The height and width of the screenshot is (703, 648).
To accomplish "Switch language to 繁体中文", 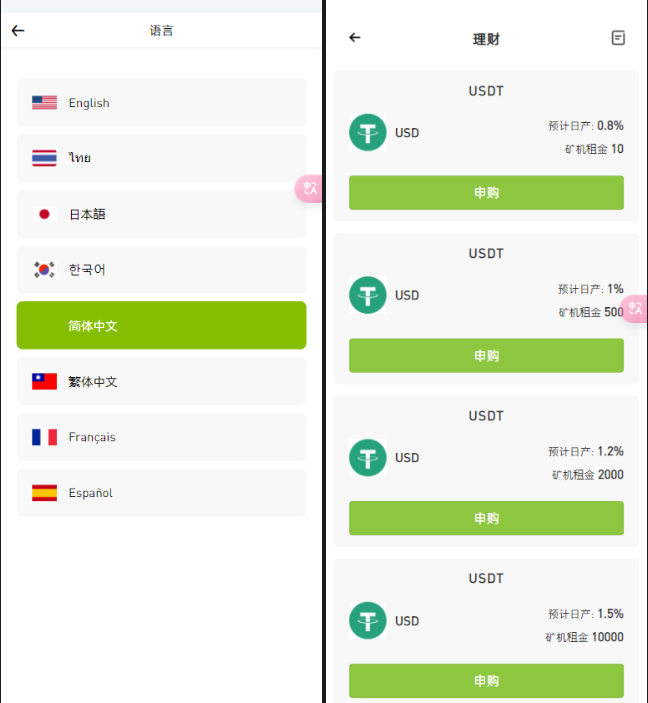I will tap(161, 381).
